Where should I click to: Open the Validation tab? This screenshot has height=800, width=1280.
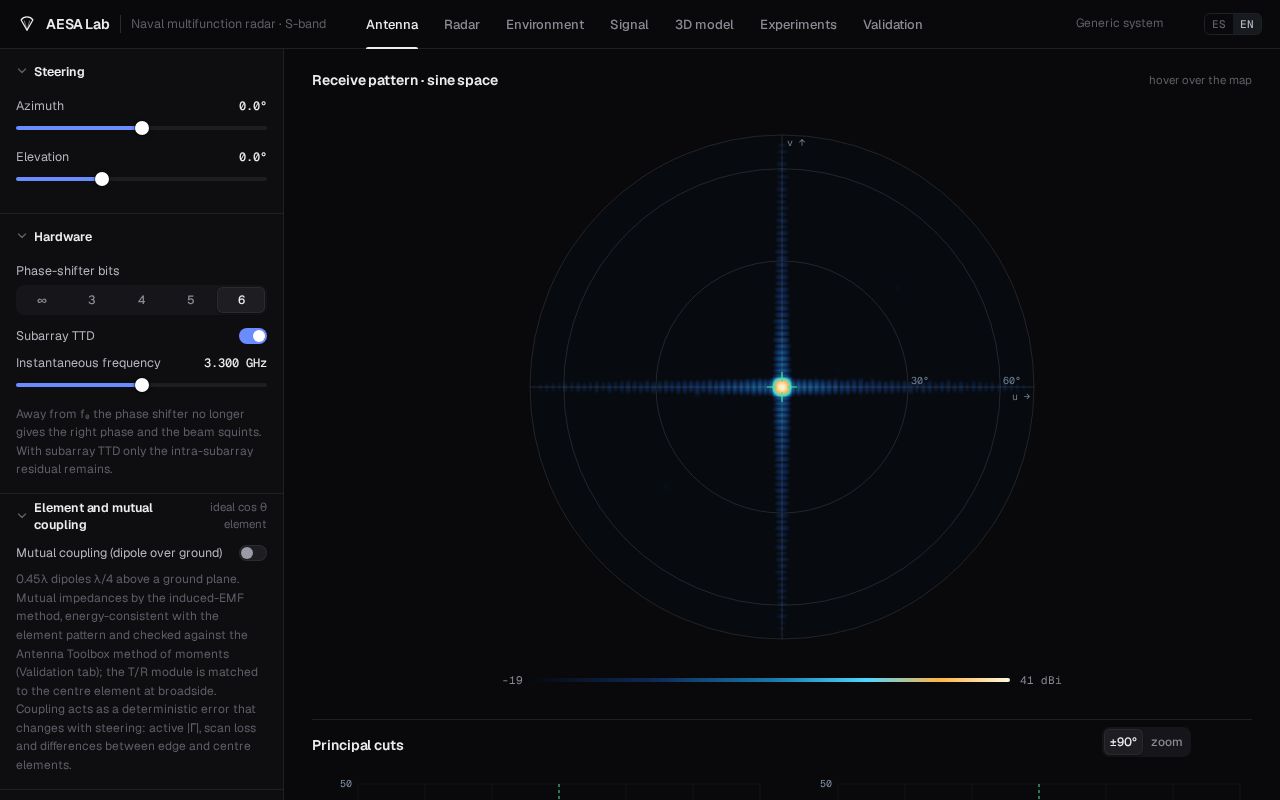(893, 24)
